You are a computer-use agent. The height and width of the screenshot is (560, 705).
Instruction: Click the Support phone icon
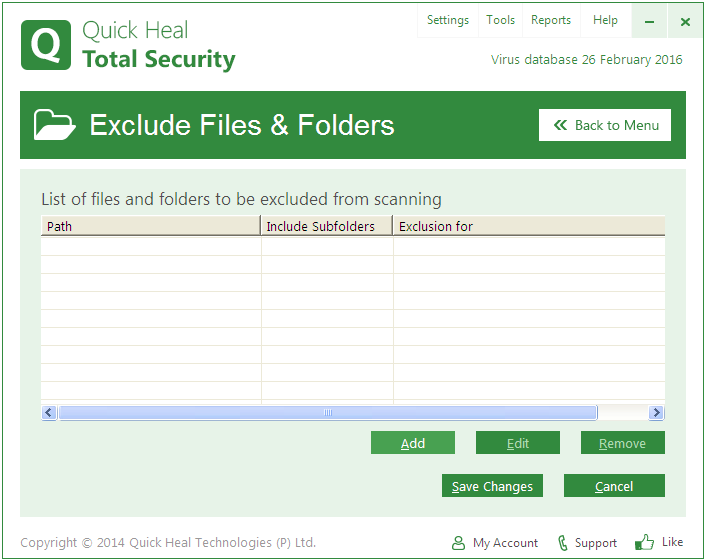point(563,543)
